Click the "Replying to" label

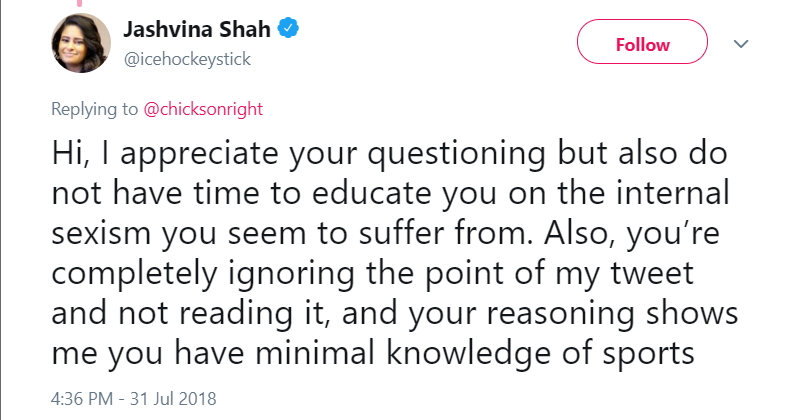point(94,109)
